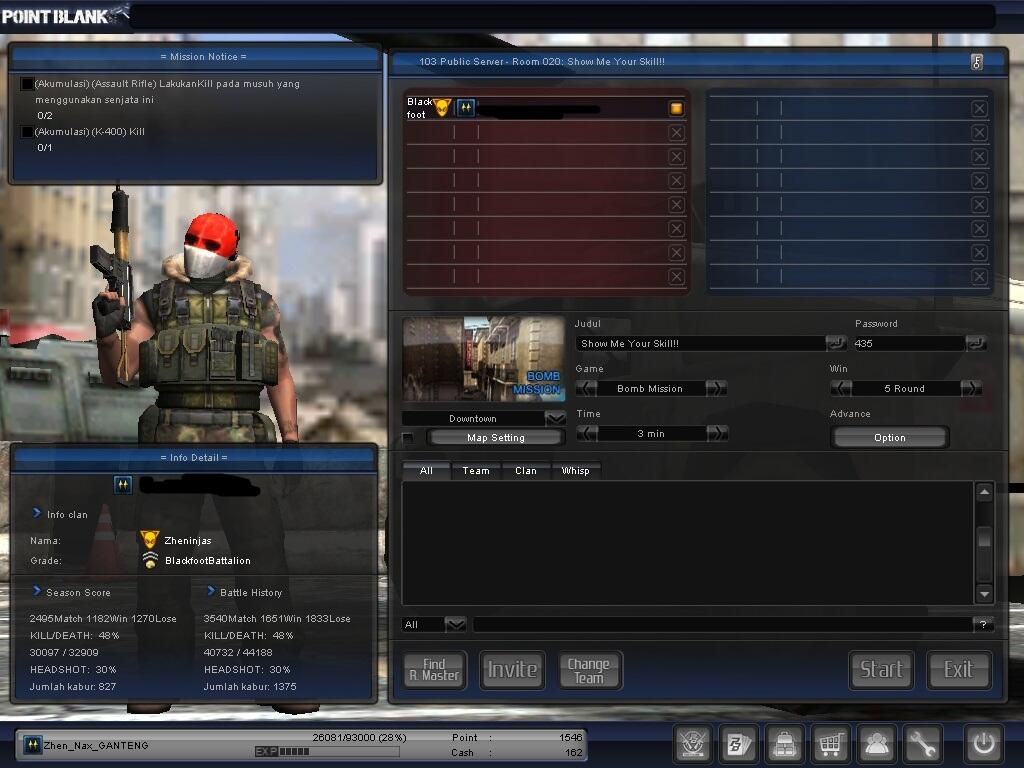
Task: Click the question mark help icon
Action: (983, 624)
